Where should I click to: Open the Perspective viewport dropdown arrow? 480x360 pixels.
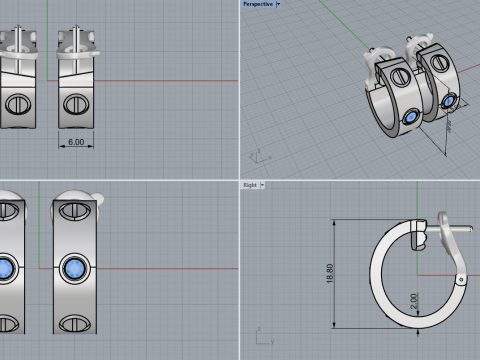278,4
